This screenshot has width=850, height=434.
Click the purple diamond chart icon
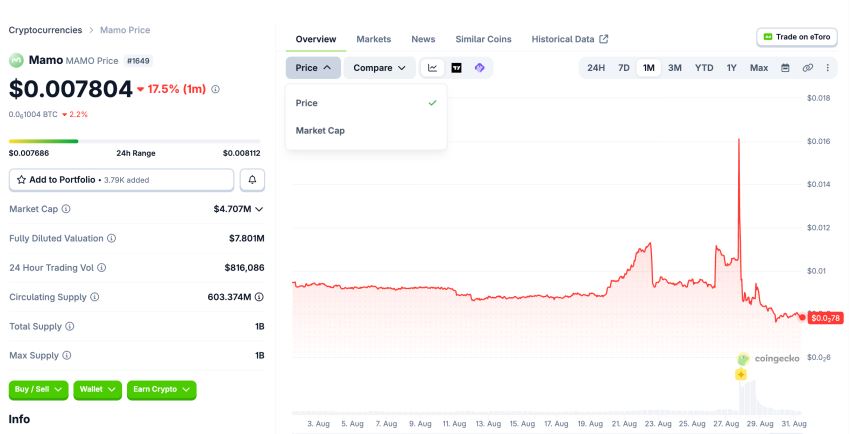pos(479,68)
